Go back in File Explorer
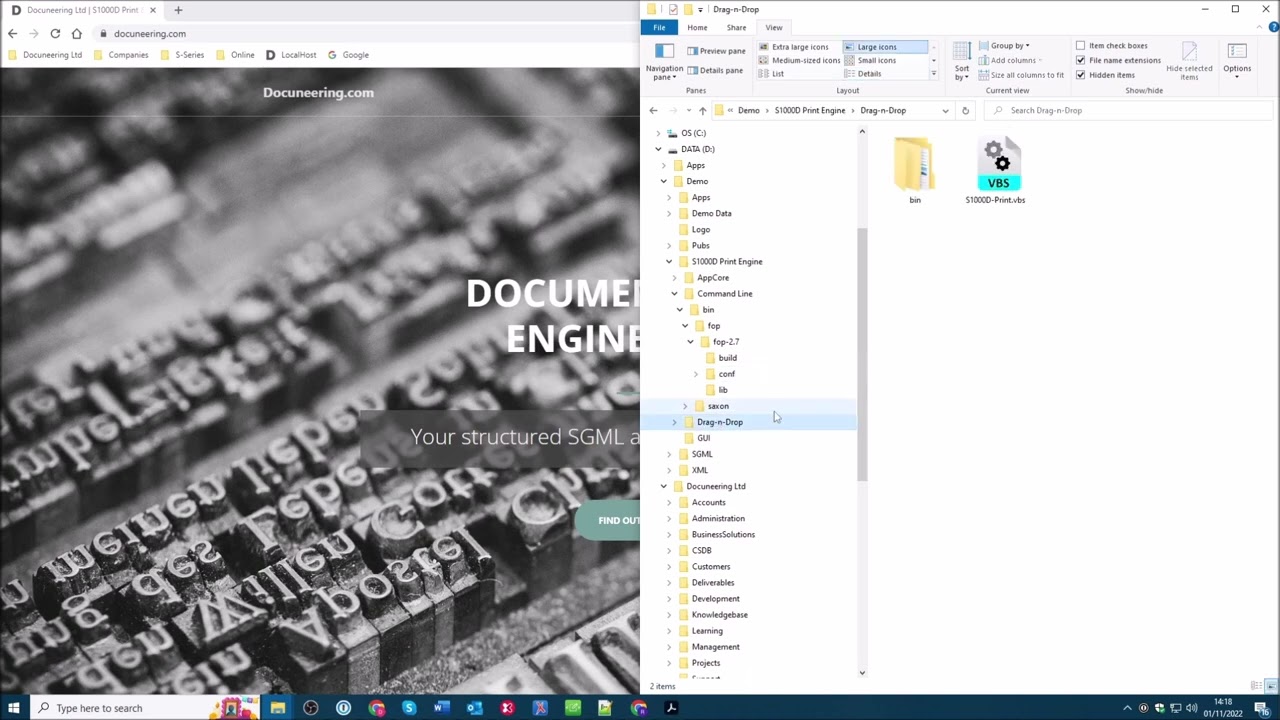The height and width of the screenshot is (720, 1280). [653, 111]
